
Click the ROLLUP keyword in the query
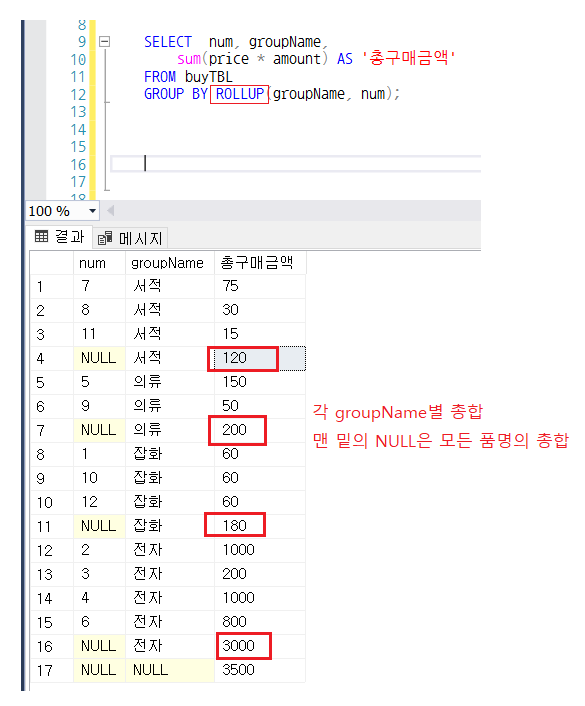pos(240,94)
